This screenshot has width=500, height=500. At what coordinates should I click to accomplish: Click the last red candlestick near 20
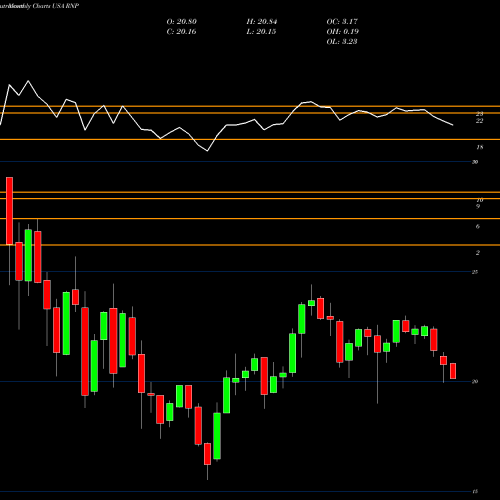tap(453, 371)
